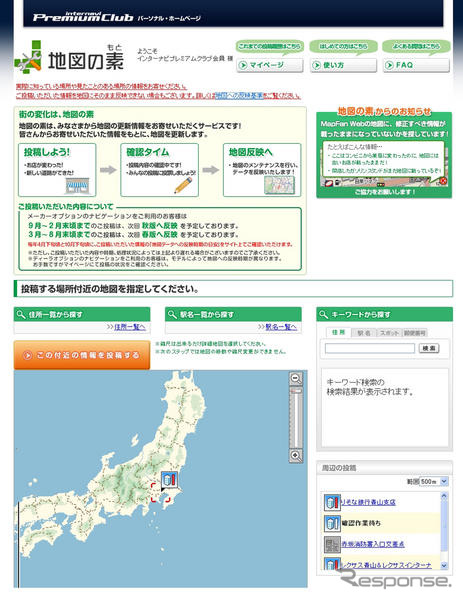Image resolution: width=463 pixels, height=600 pixels.
Task: Open the 住所一覧へ link
Action: pos(130,327)
